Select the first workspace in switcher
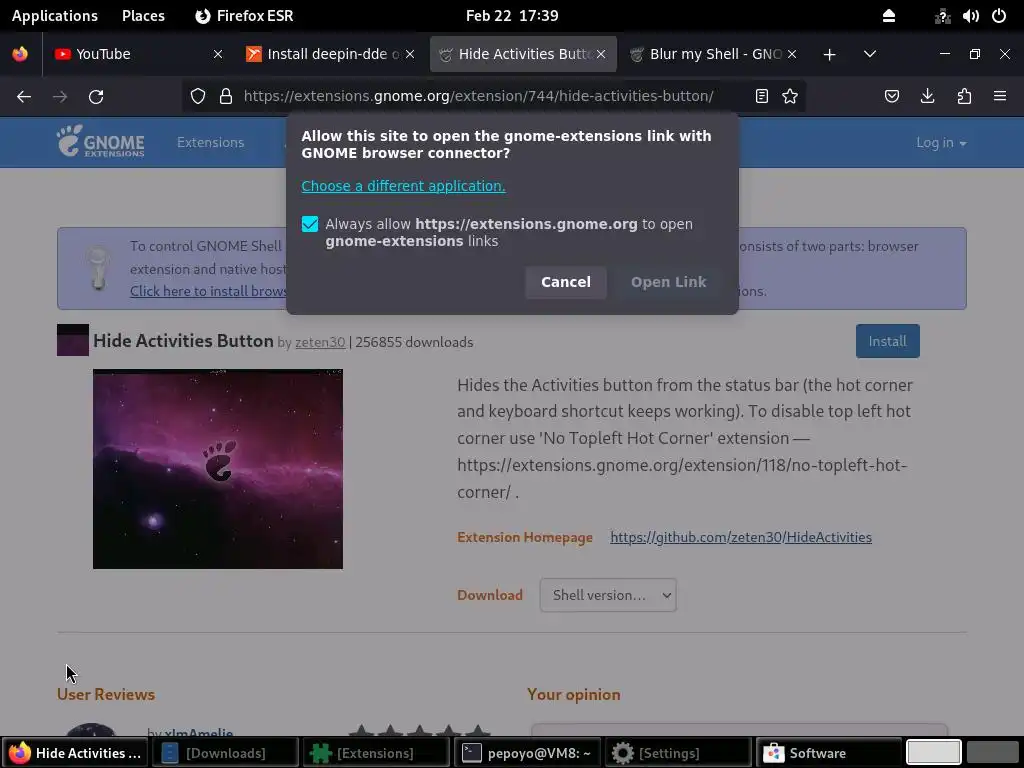1024x768 pixels. [x=934, y=752]
